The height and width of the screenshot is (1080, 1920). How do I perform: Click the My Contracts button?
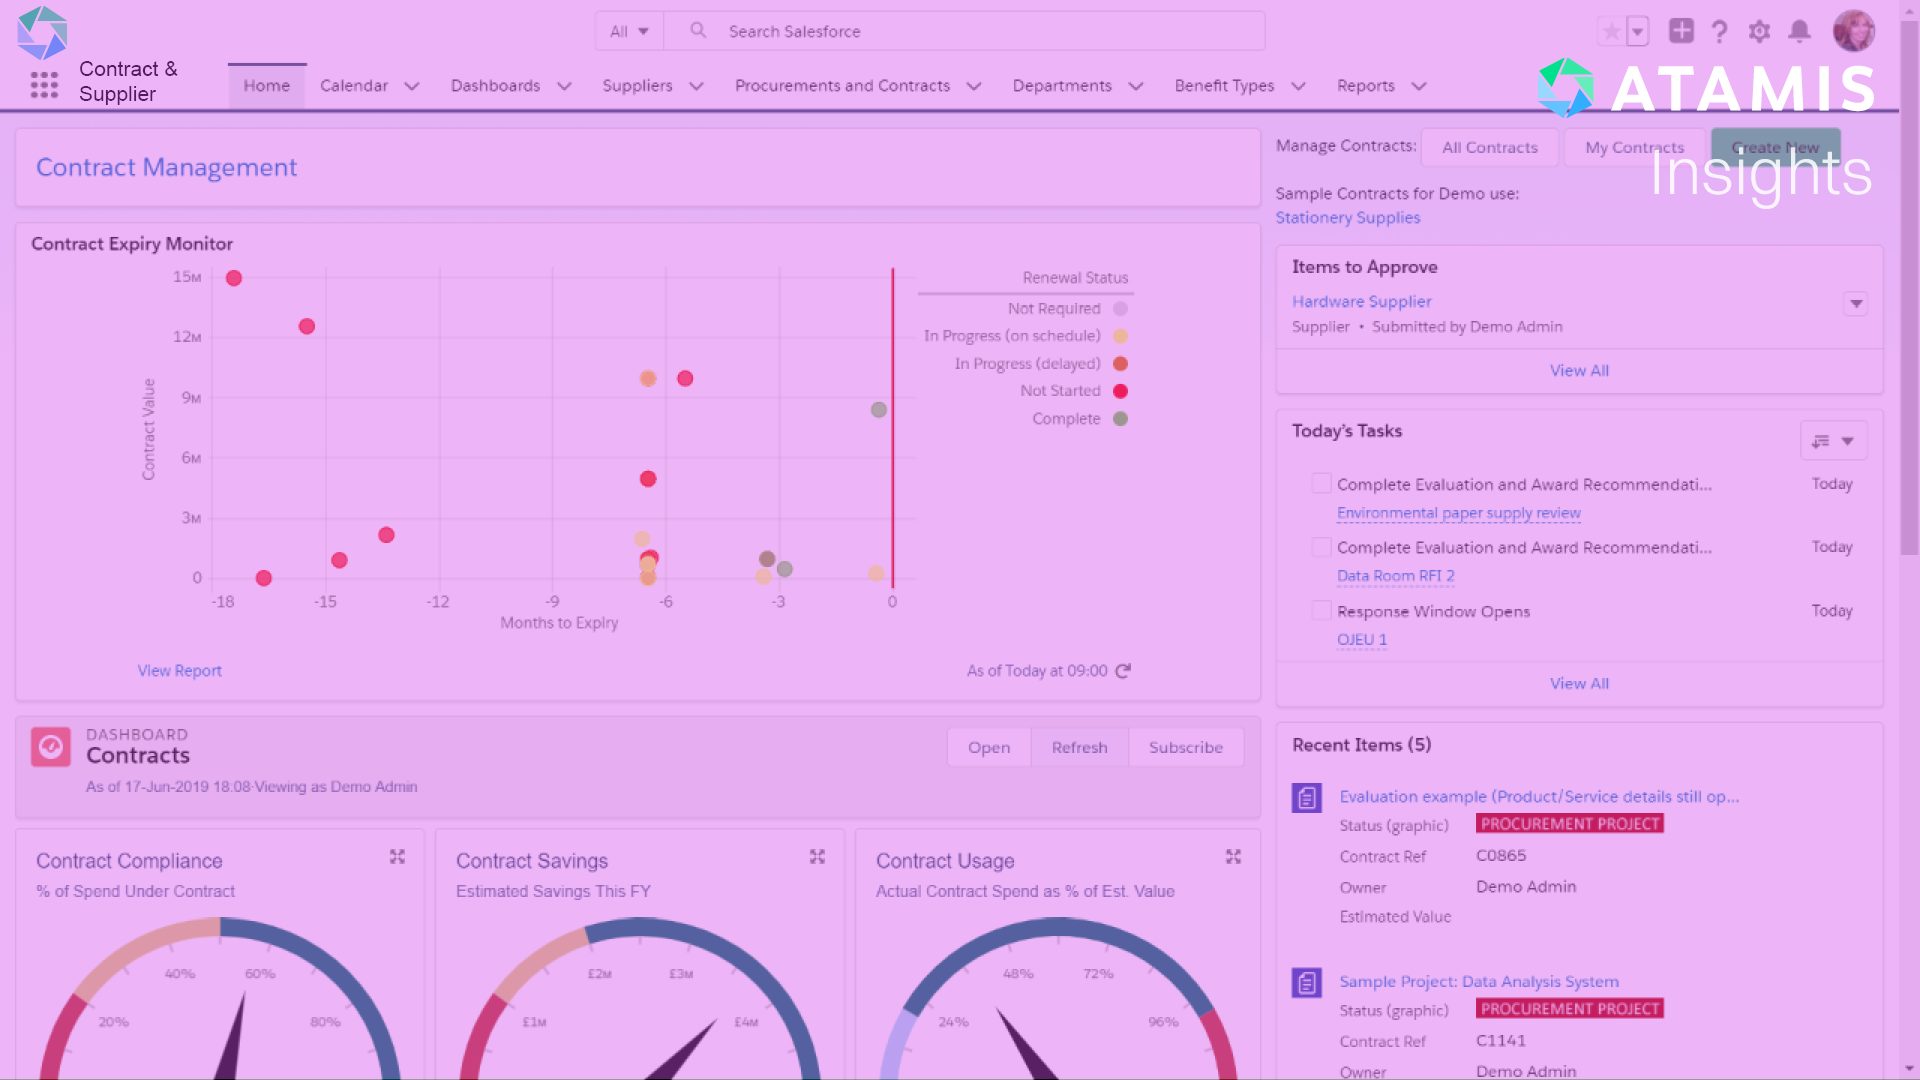point(1634,147)
